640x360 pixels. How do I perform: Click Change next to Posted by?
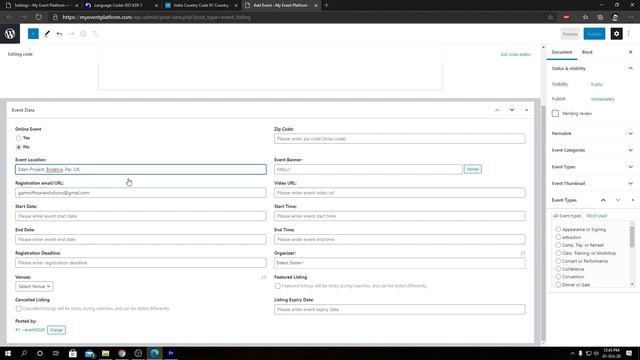pyautogui.click(x=56, y=330)
